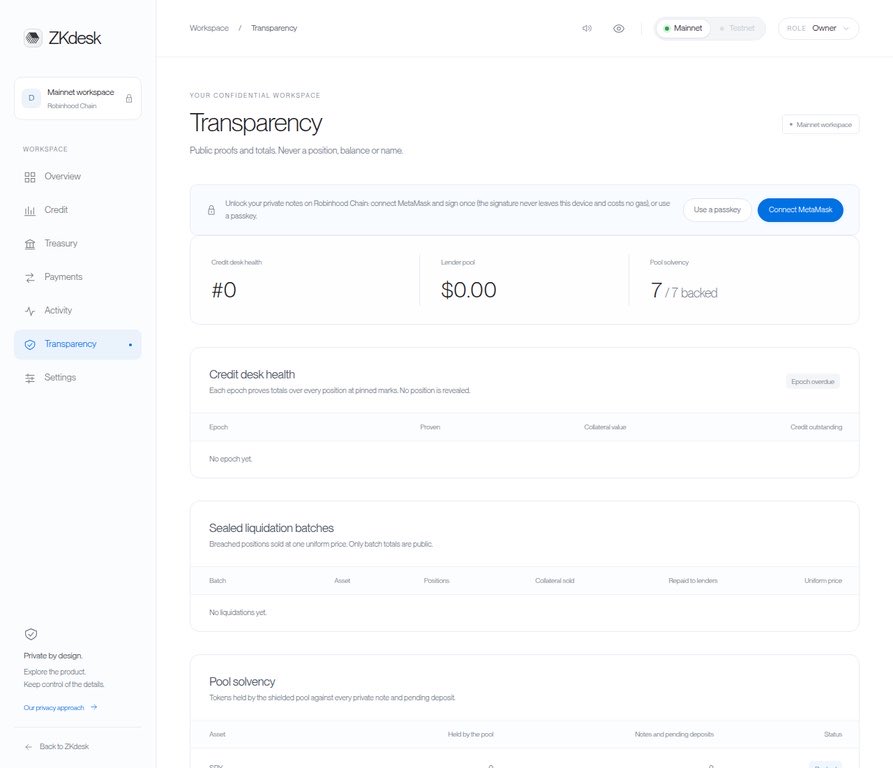The height and width of the screenshot is (768, 893).
Task: Click the Connect MetaMask button
Action: [x=800, y=210]
